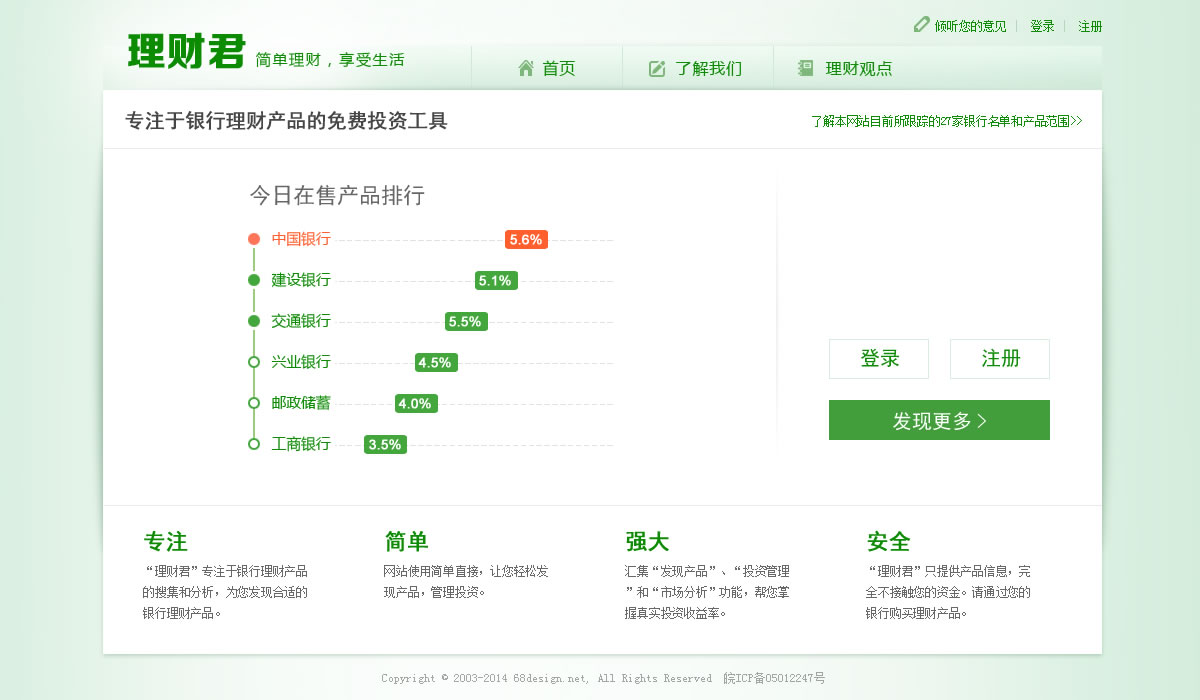Click the hollow dot for 工商银行

[x=254, y=444]
